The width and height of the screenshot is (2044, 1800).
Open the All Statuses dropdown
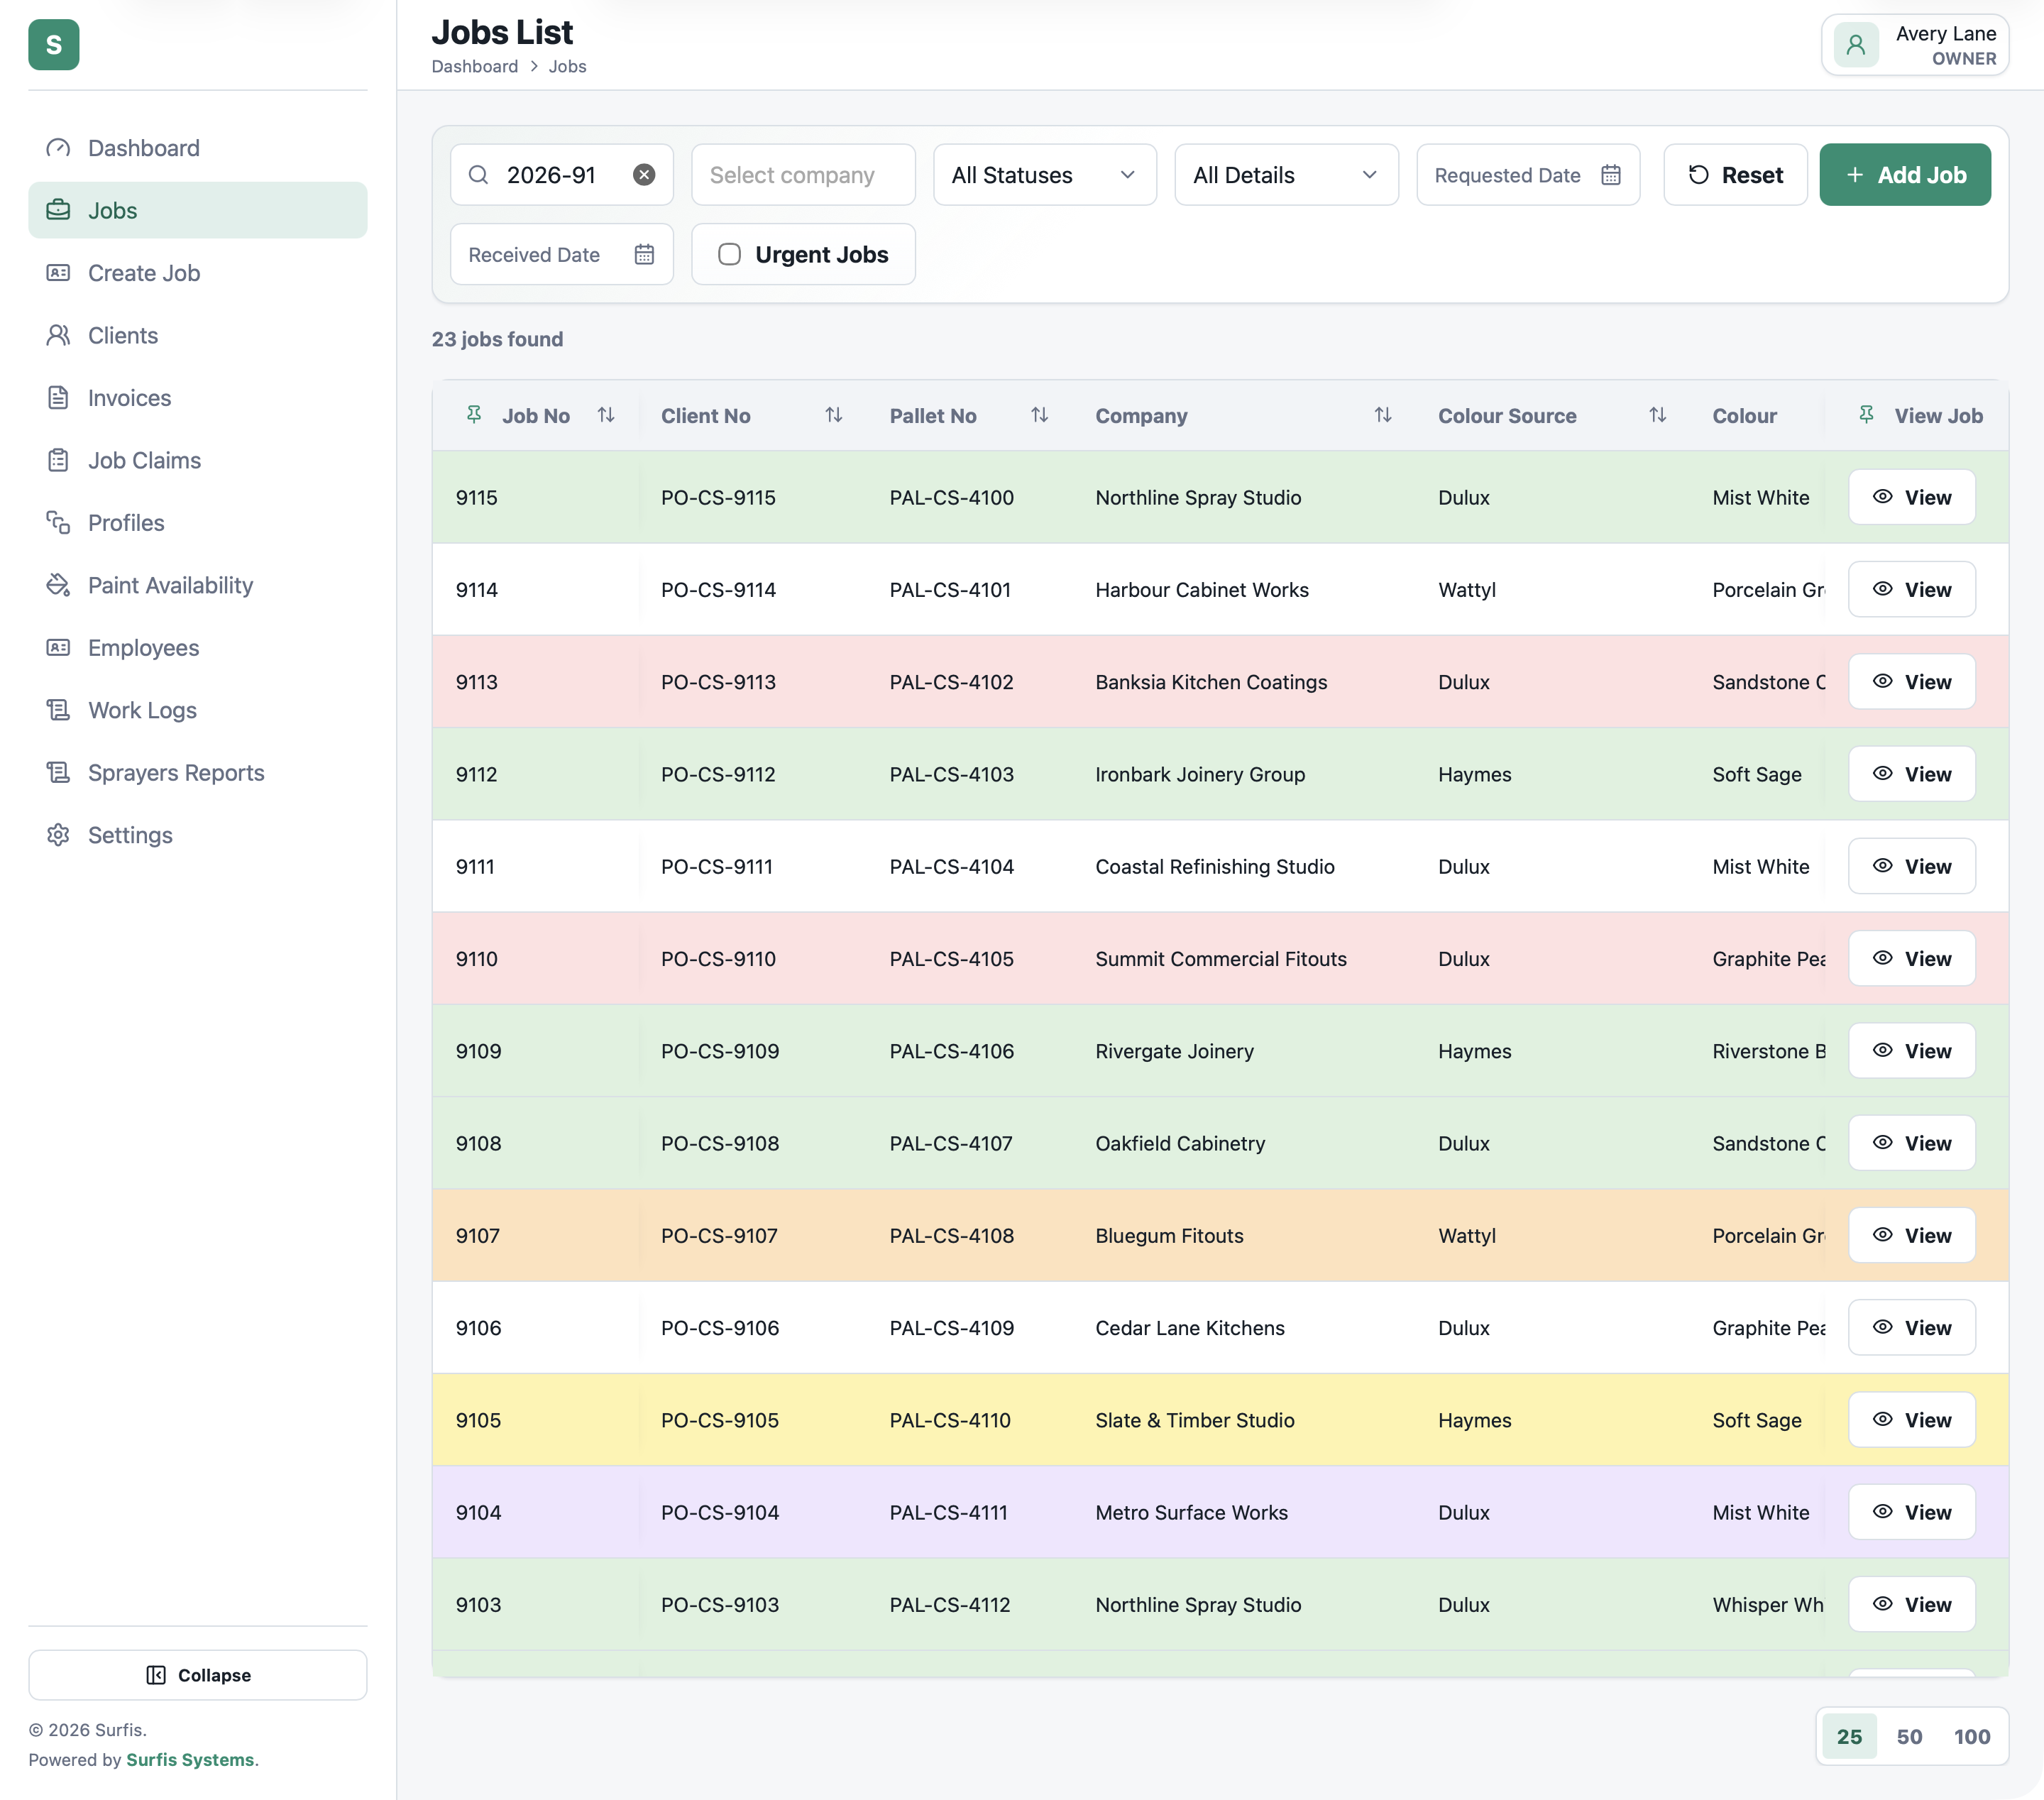point(1044,175)
